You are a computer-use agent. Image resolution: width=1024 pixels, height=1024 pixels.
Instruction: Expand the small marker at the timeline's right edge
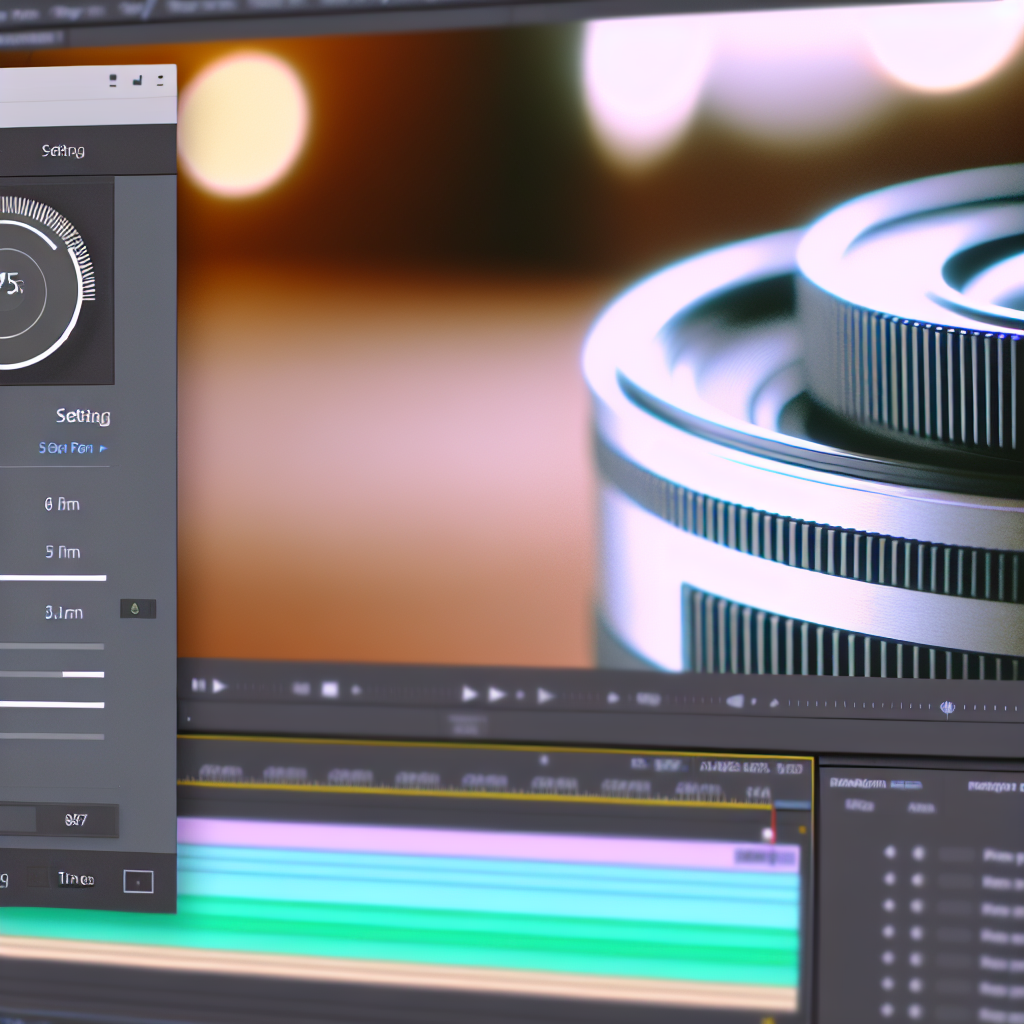coord(802,829)
